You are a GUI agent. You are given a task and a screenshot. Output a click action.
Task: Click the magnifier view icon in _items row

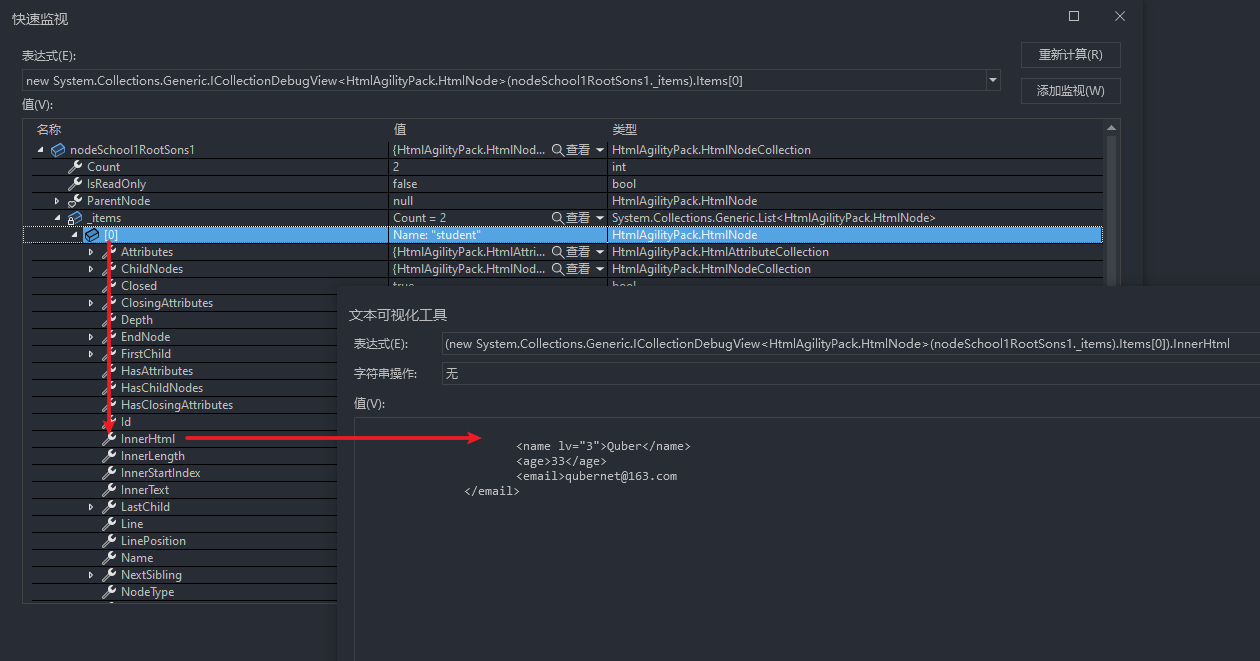pyautogui.click(x=558, y=218)
